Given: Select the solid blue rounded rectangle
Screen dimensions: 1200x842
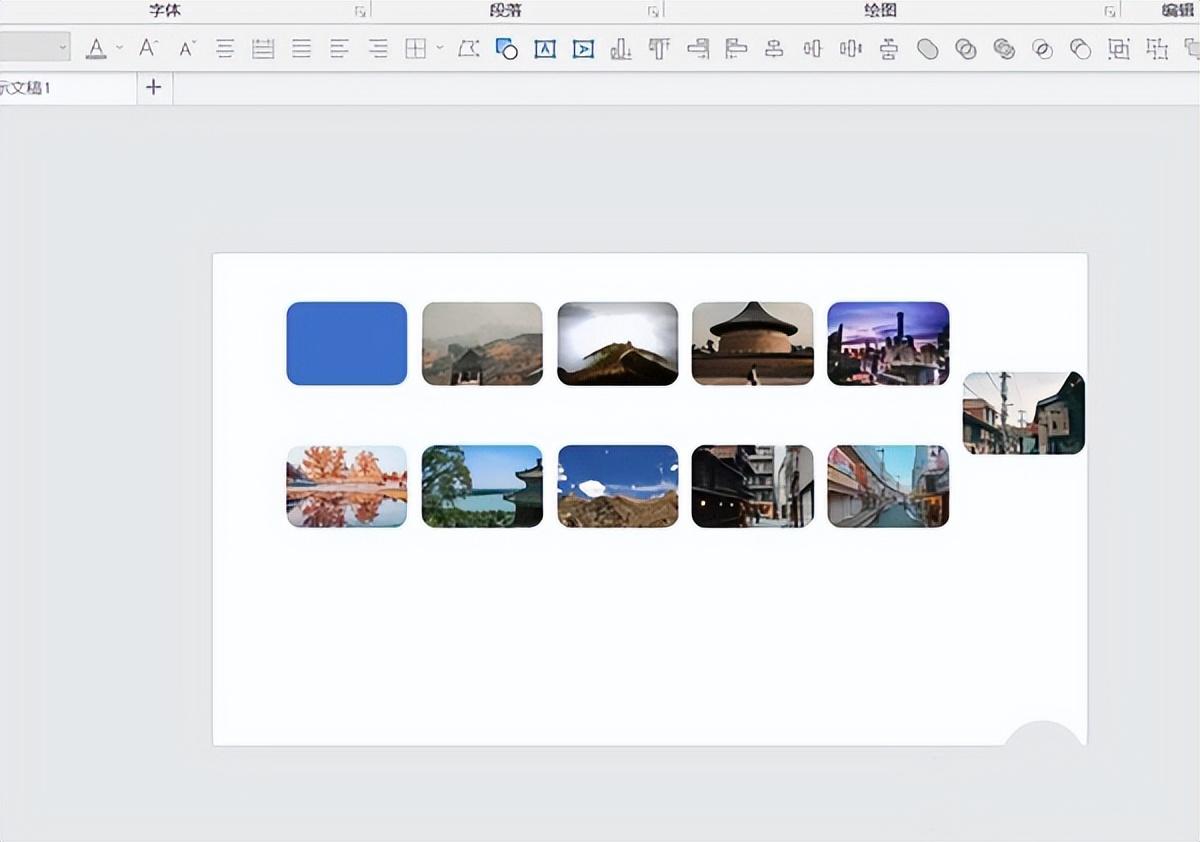Looking at the screenshot, I should coord(346,343).
